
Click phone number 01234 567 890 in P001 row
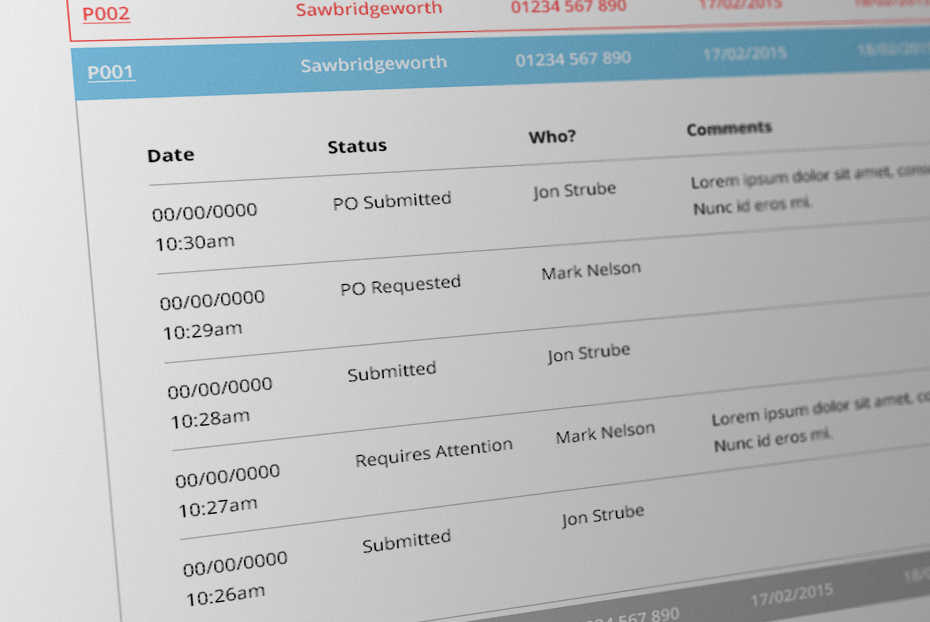(x=573, y=59)
